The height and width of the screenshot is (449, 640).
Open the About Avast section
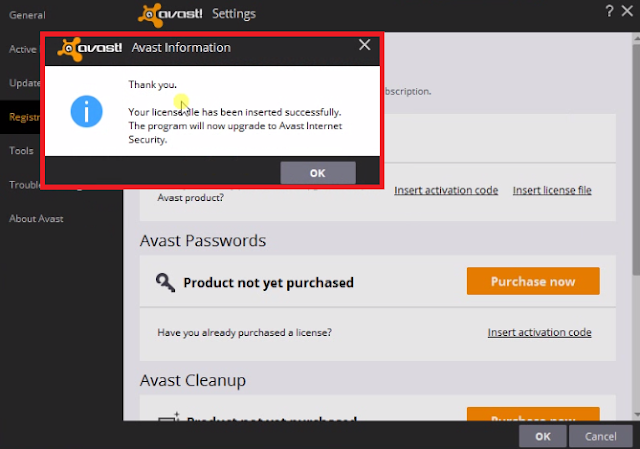36,219
